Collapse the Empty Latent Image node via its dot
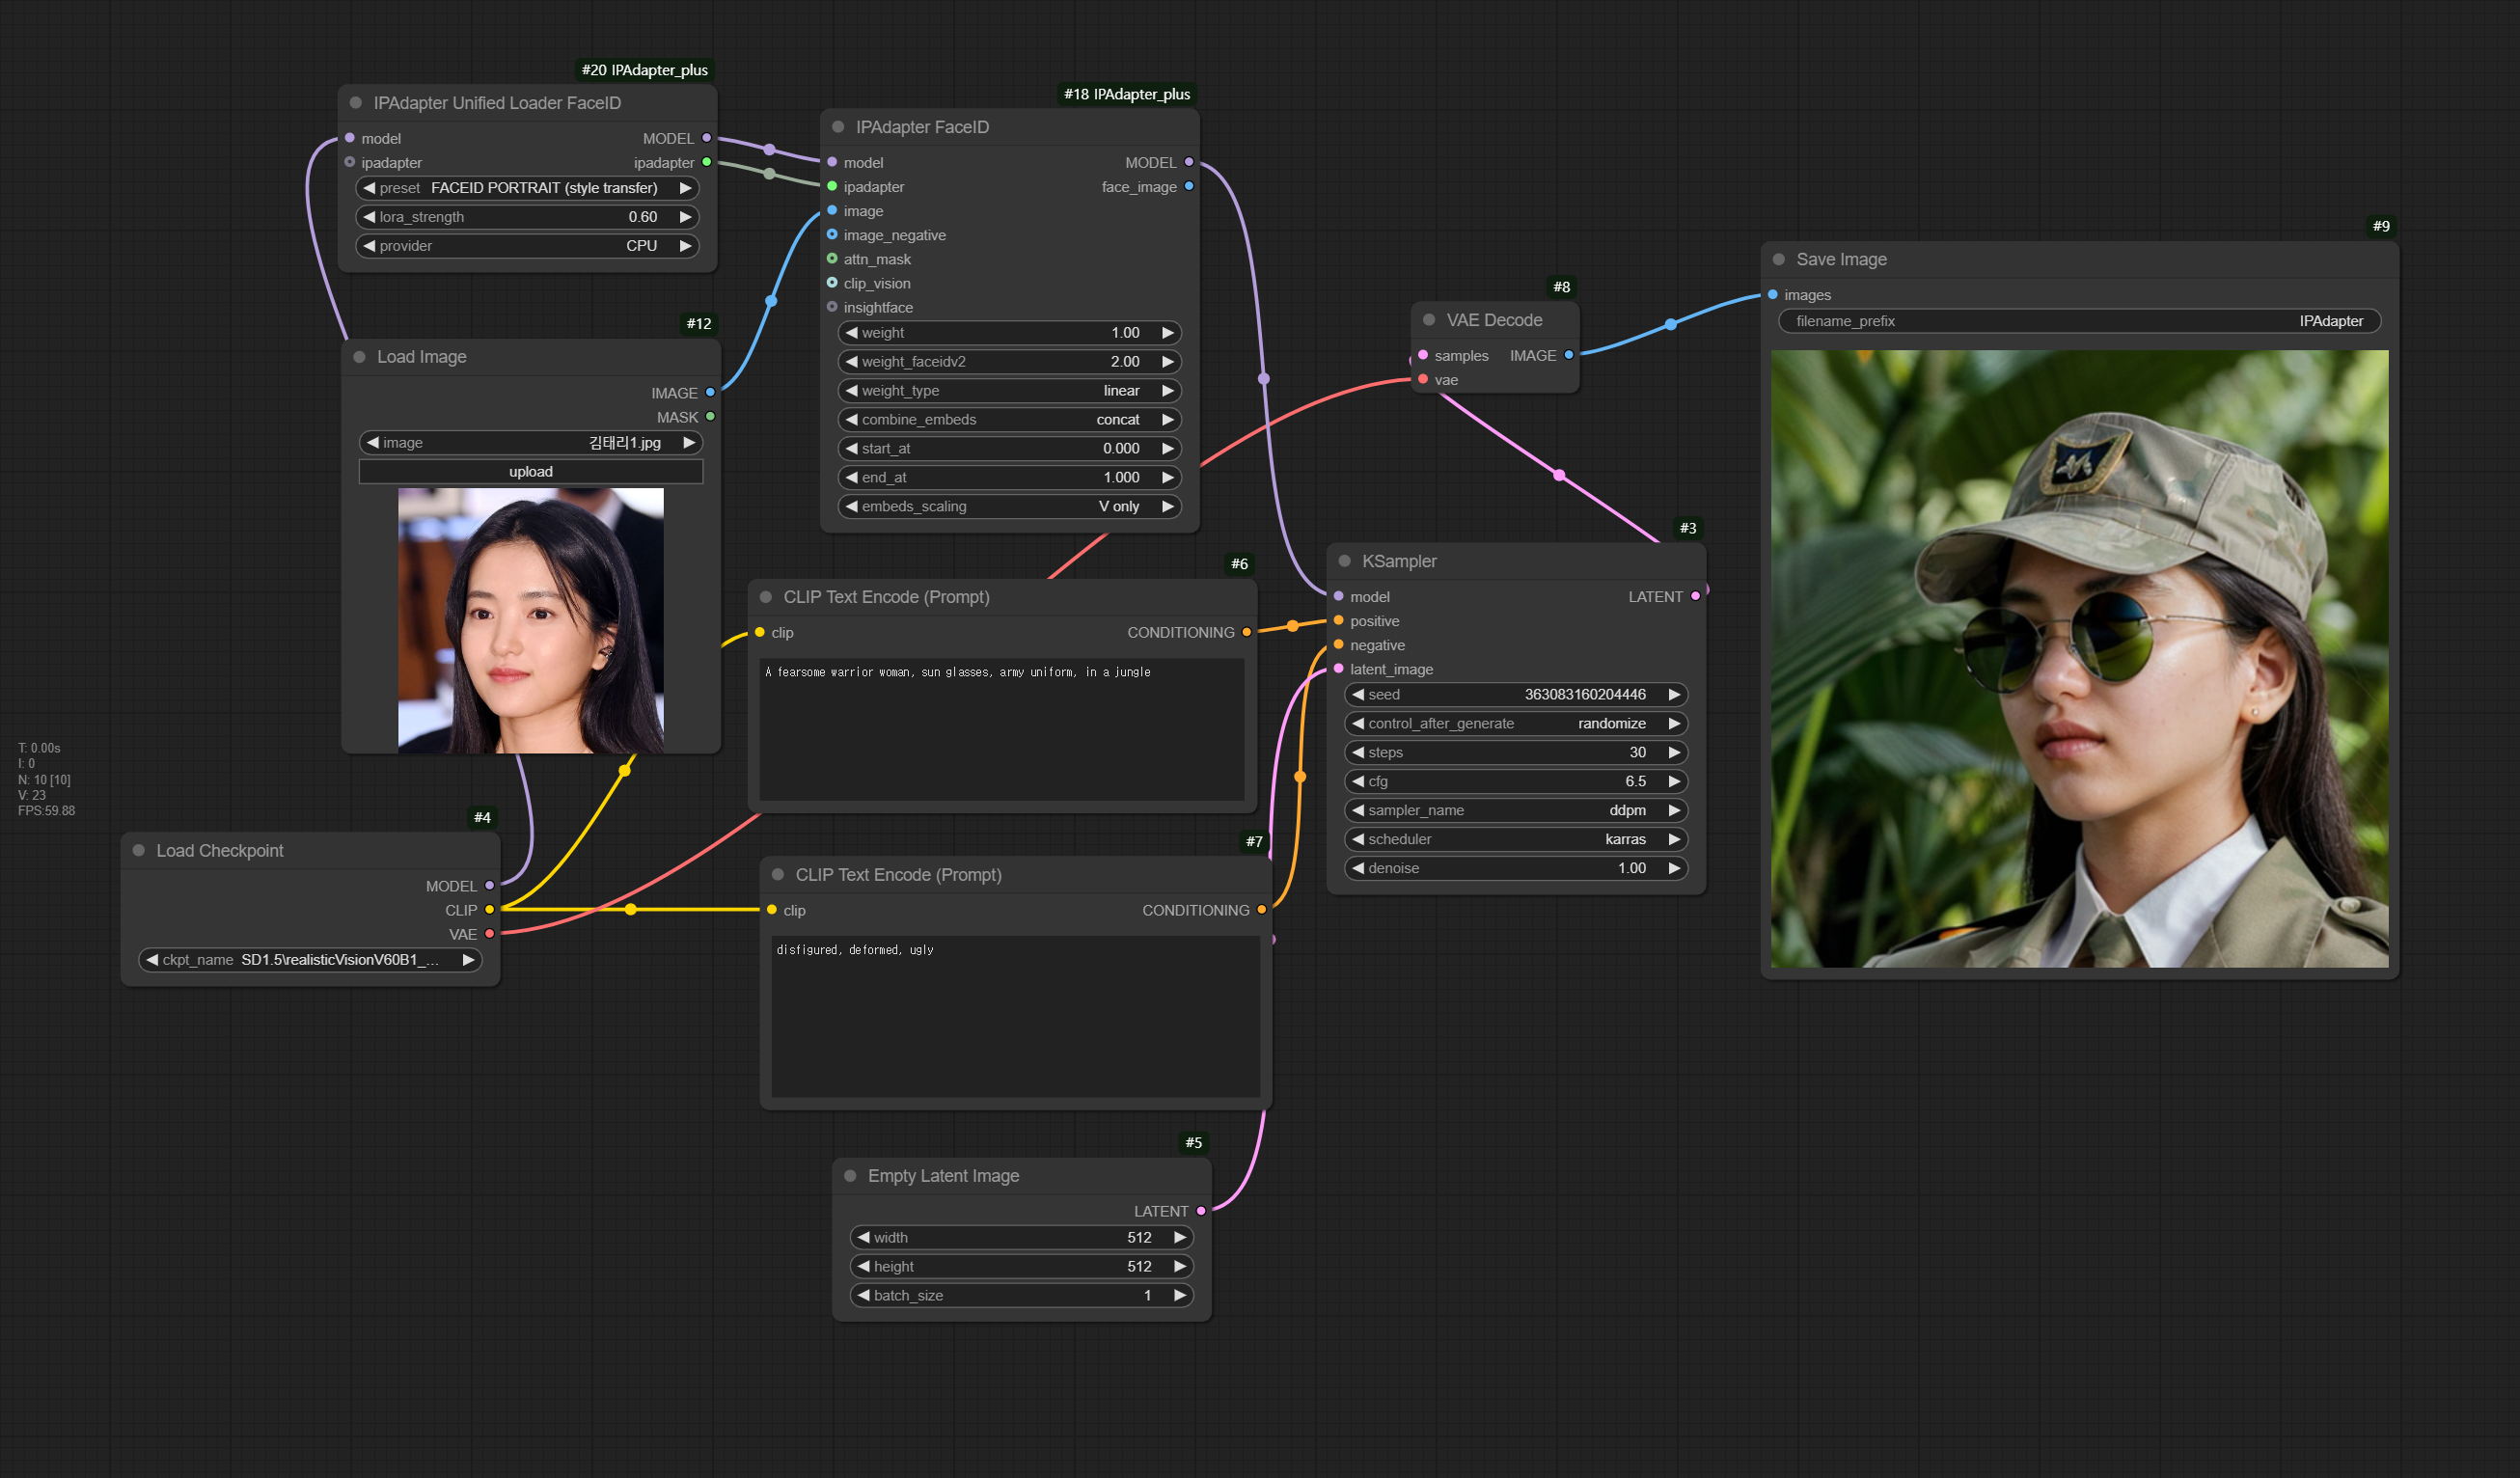The image size is (2520, 1478). (x=850, y=1176)
